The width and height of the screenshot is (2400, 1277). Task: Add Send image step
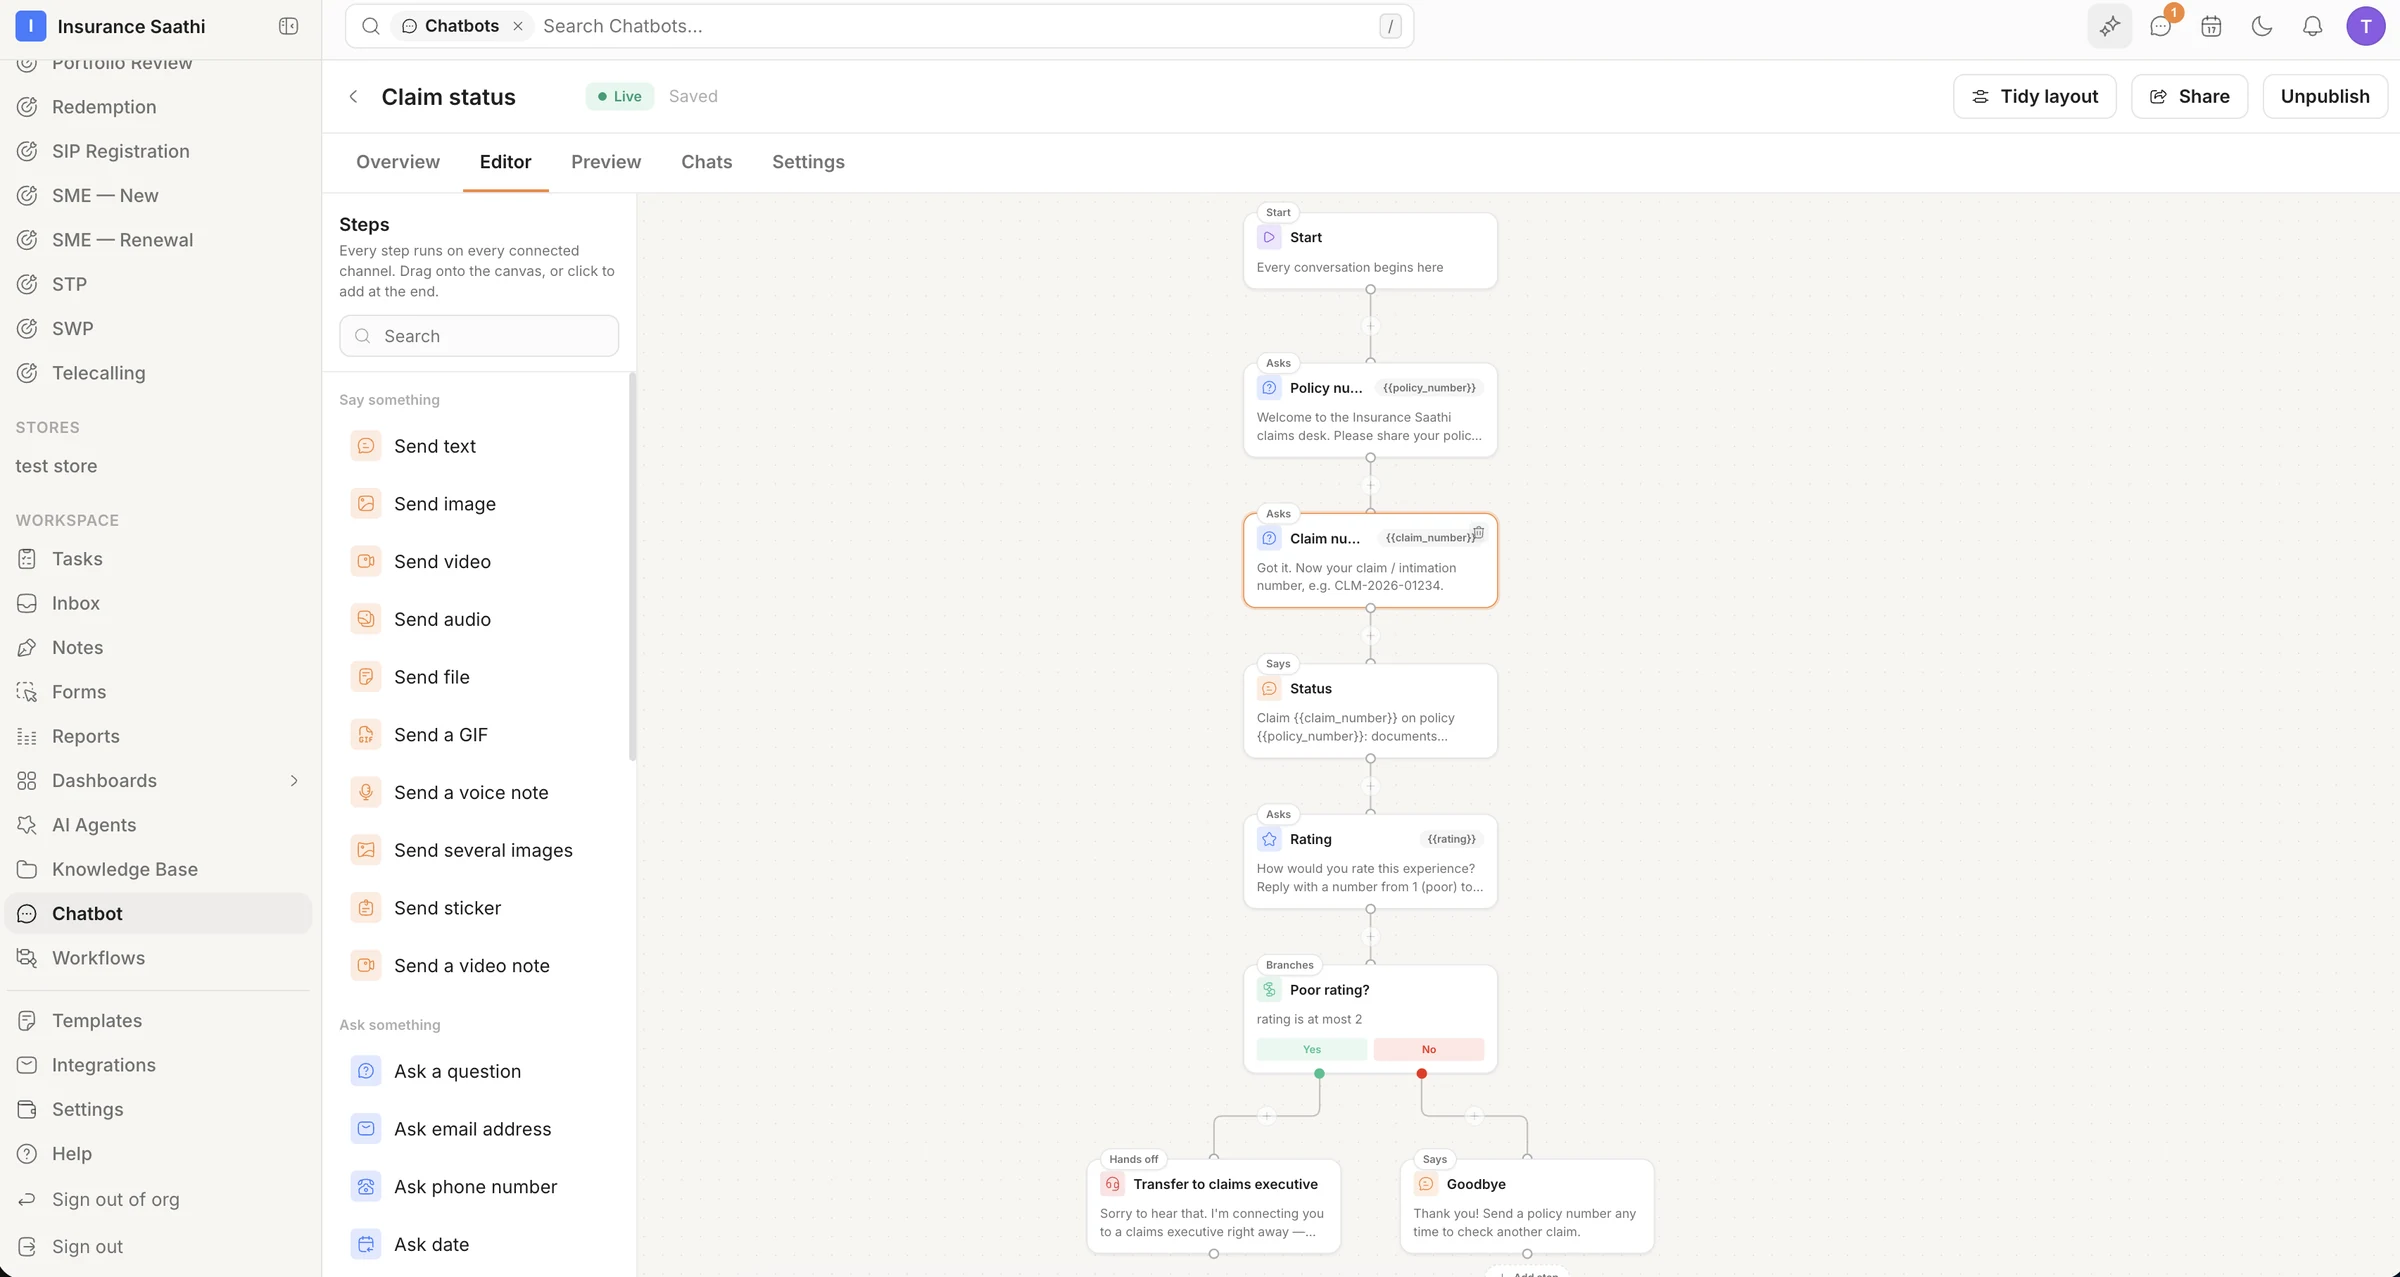479,504
